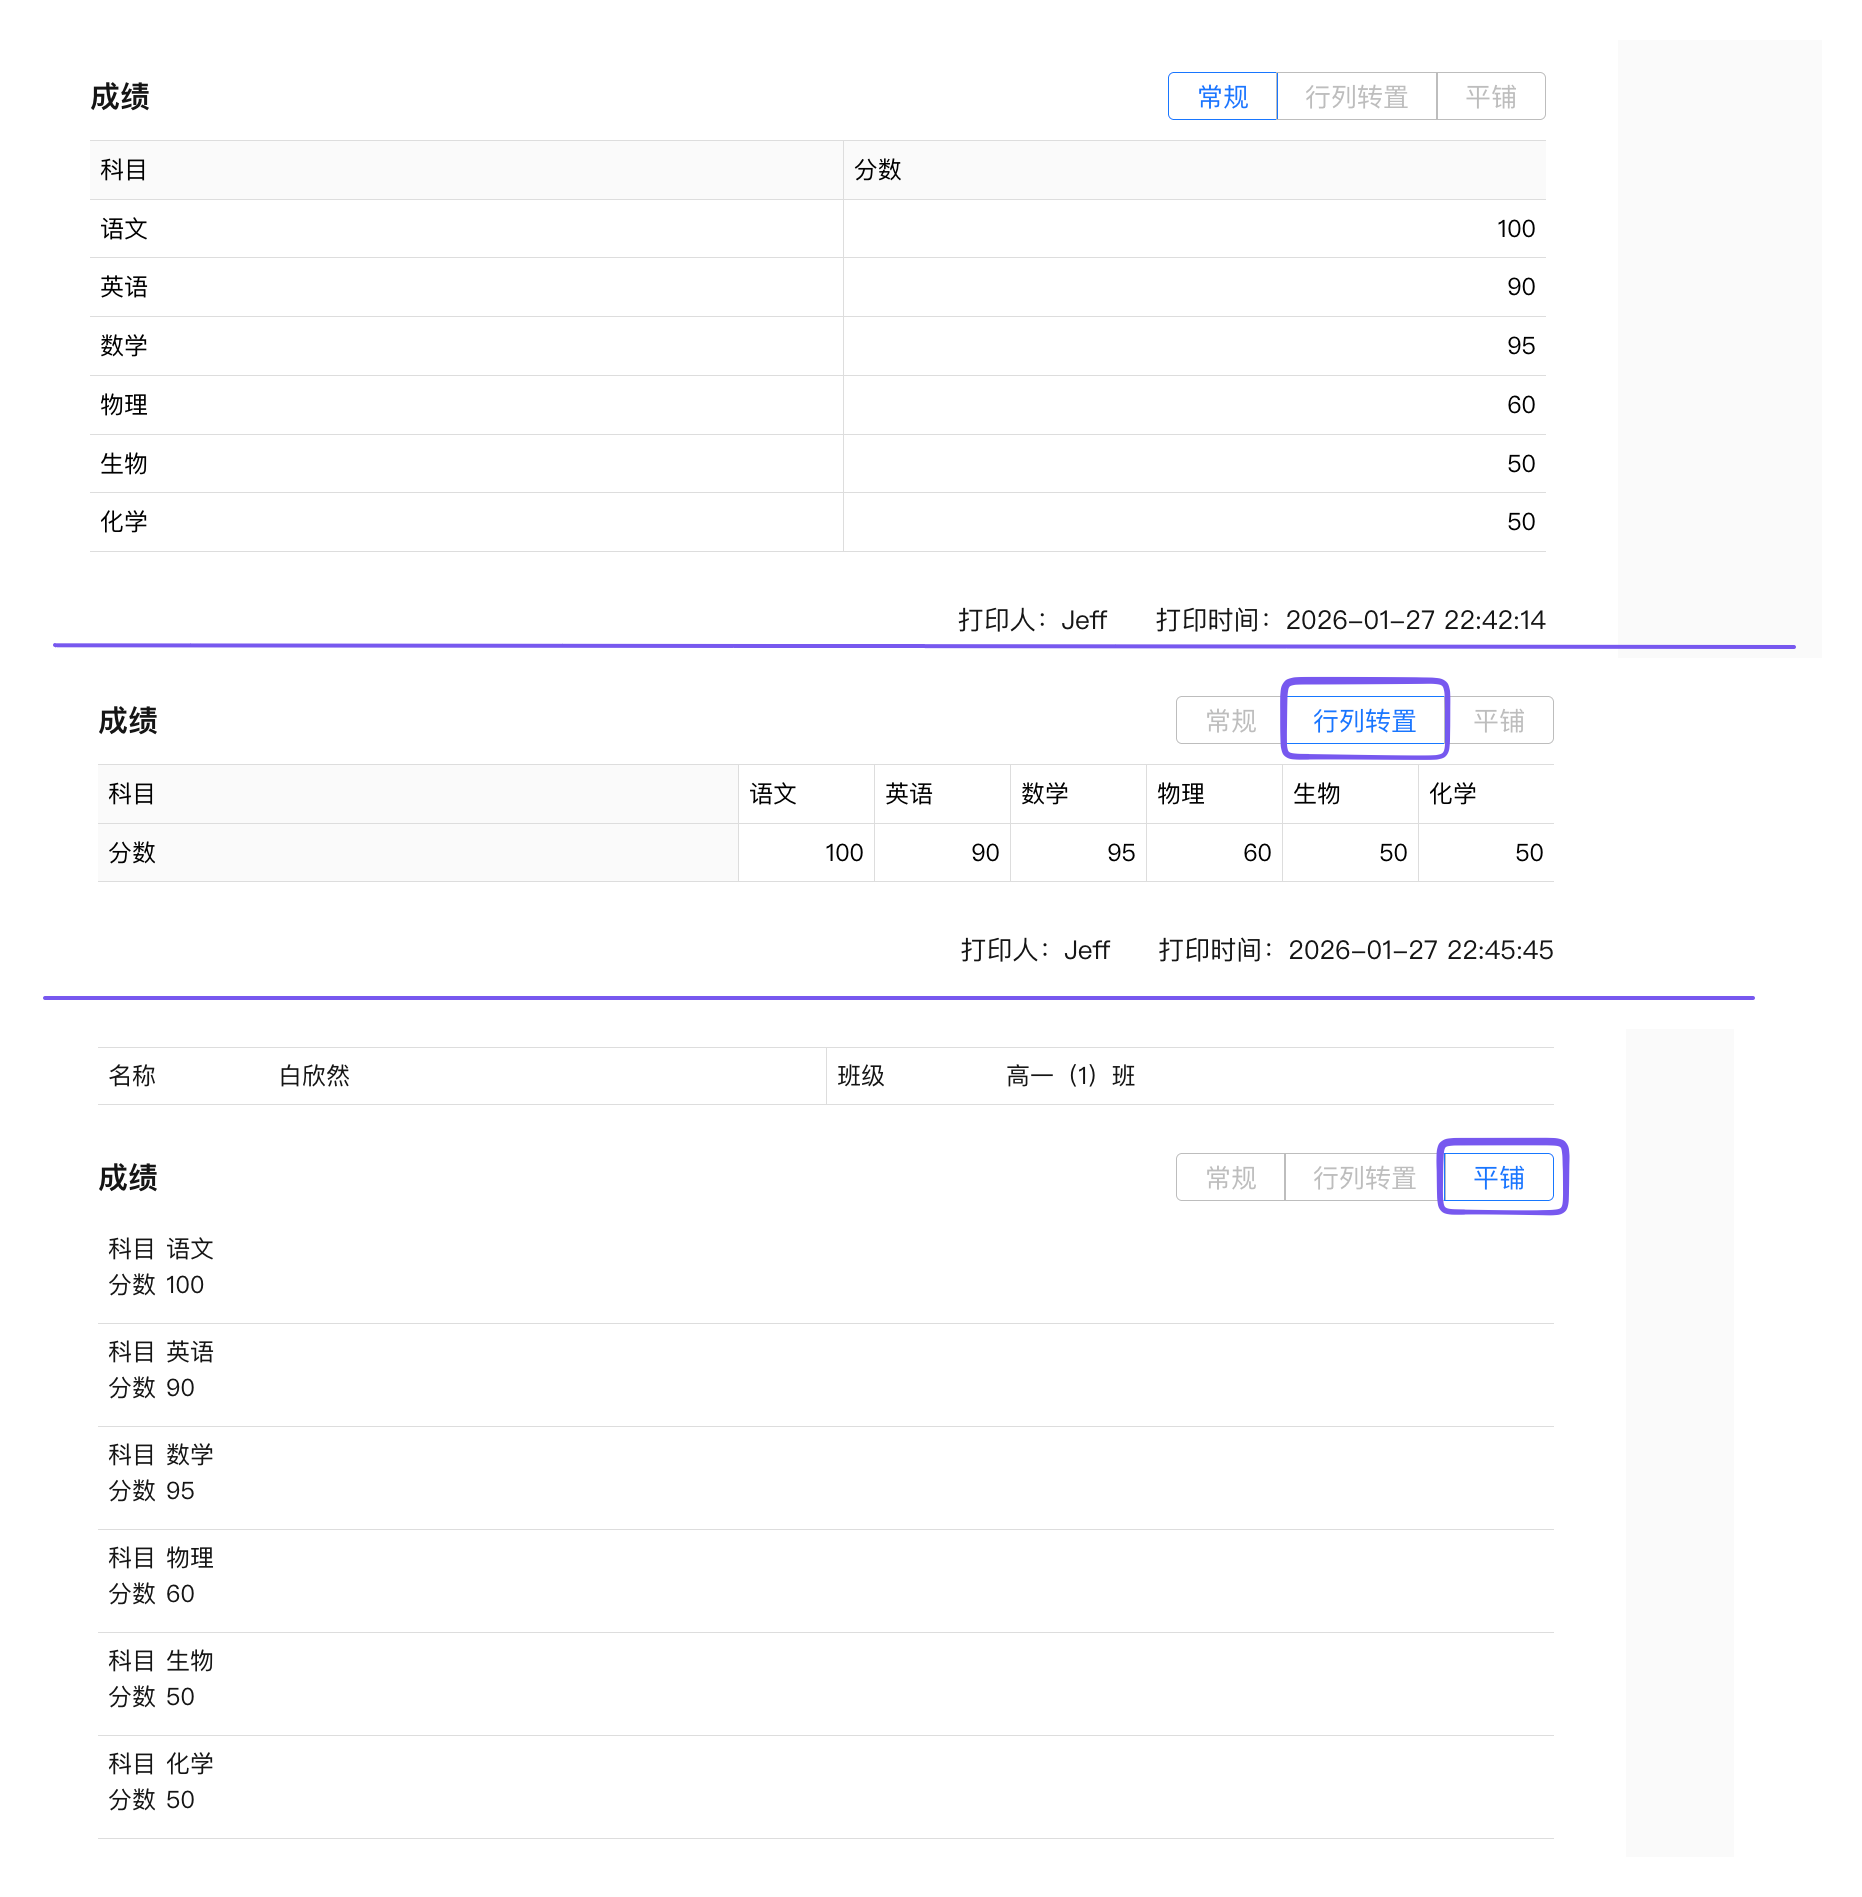Viewport: 1862px width, 1897px height.
Task: Click the class value 高一（1）班
Action: (x=1070, y=1076)
